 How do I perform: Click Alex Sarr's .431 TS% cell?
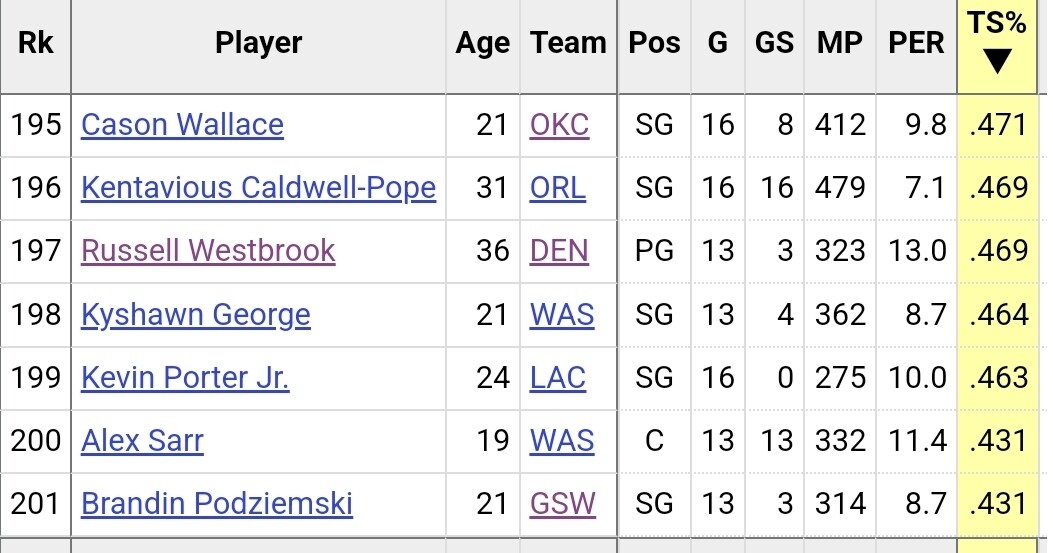coord(999,441)
